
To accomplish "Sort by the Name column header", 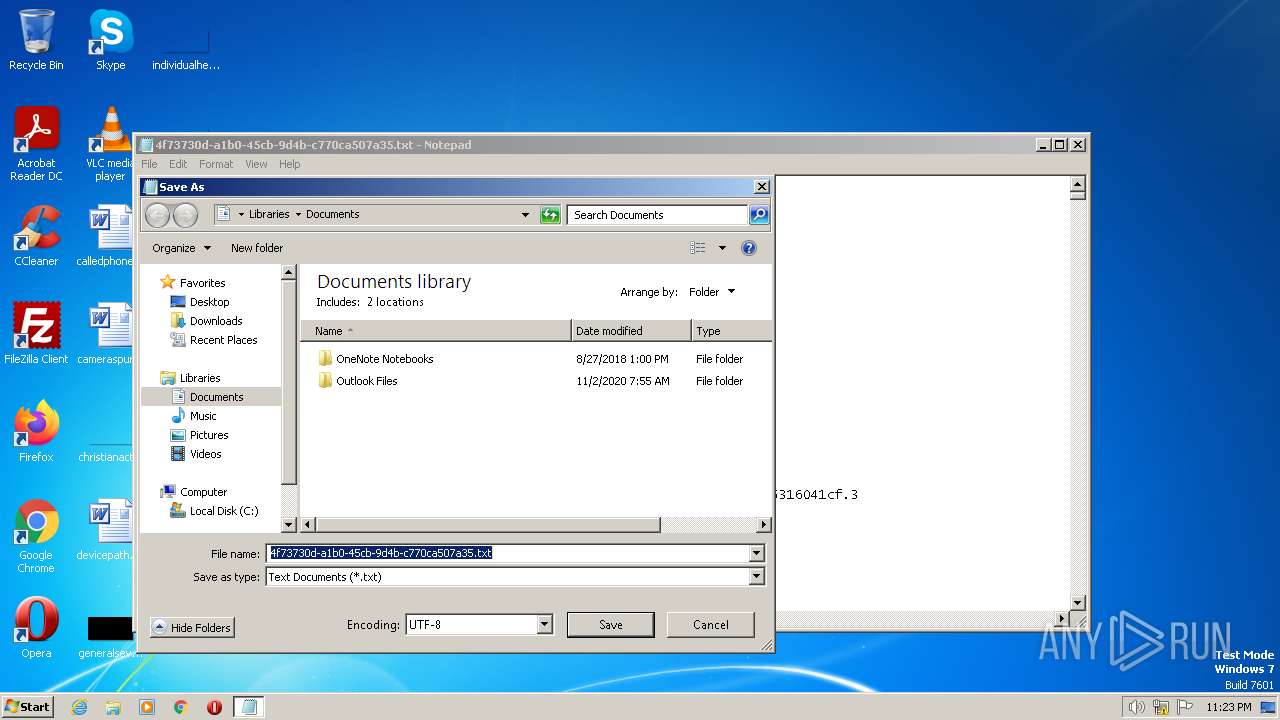I will click(436, 331).
